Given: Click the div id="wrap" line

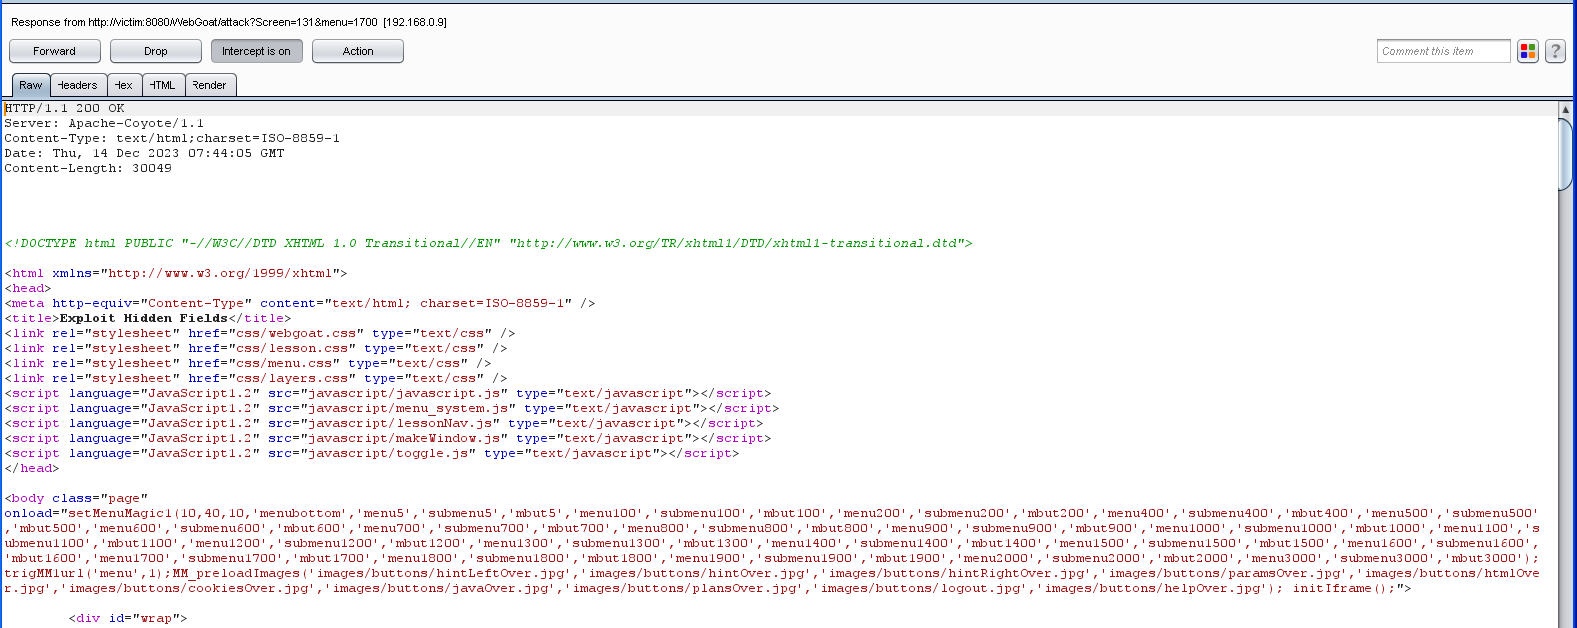Looking at the screenshot, I should pyautogui.click(x=128, y=618).
